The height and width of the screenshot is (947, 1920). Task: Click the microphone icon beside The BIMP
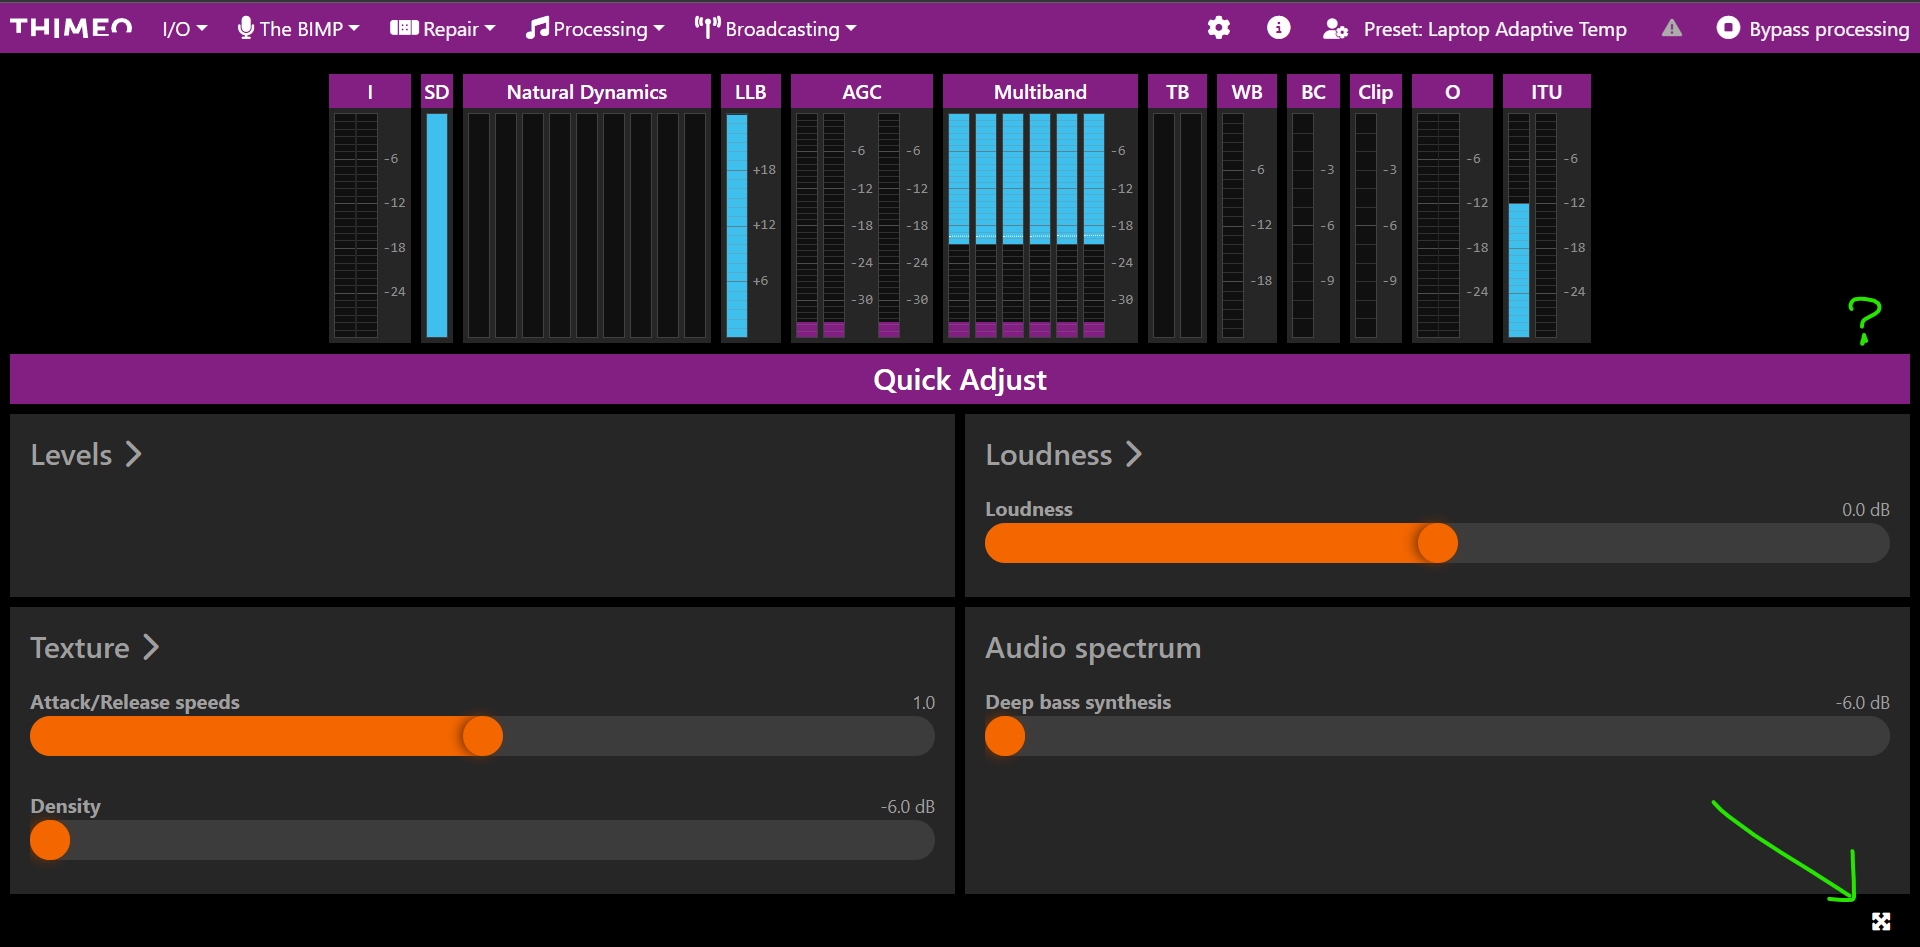245,28
